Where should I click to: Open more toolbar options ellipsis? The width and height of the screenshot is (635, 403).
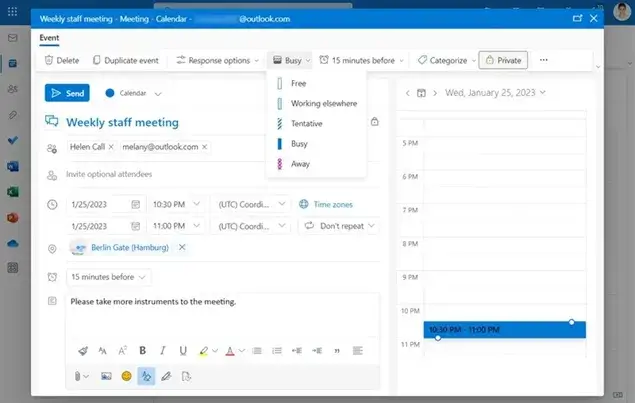coord(543,60)
